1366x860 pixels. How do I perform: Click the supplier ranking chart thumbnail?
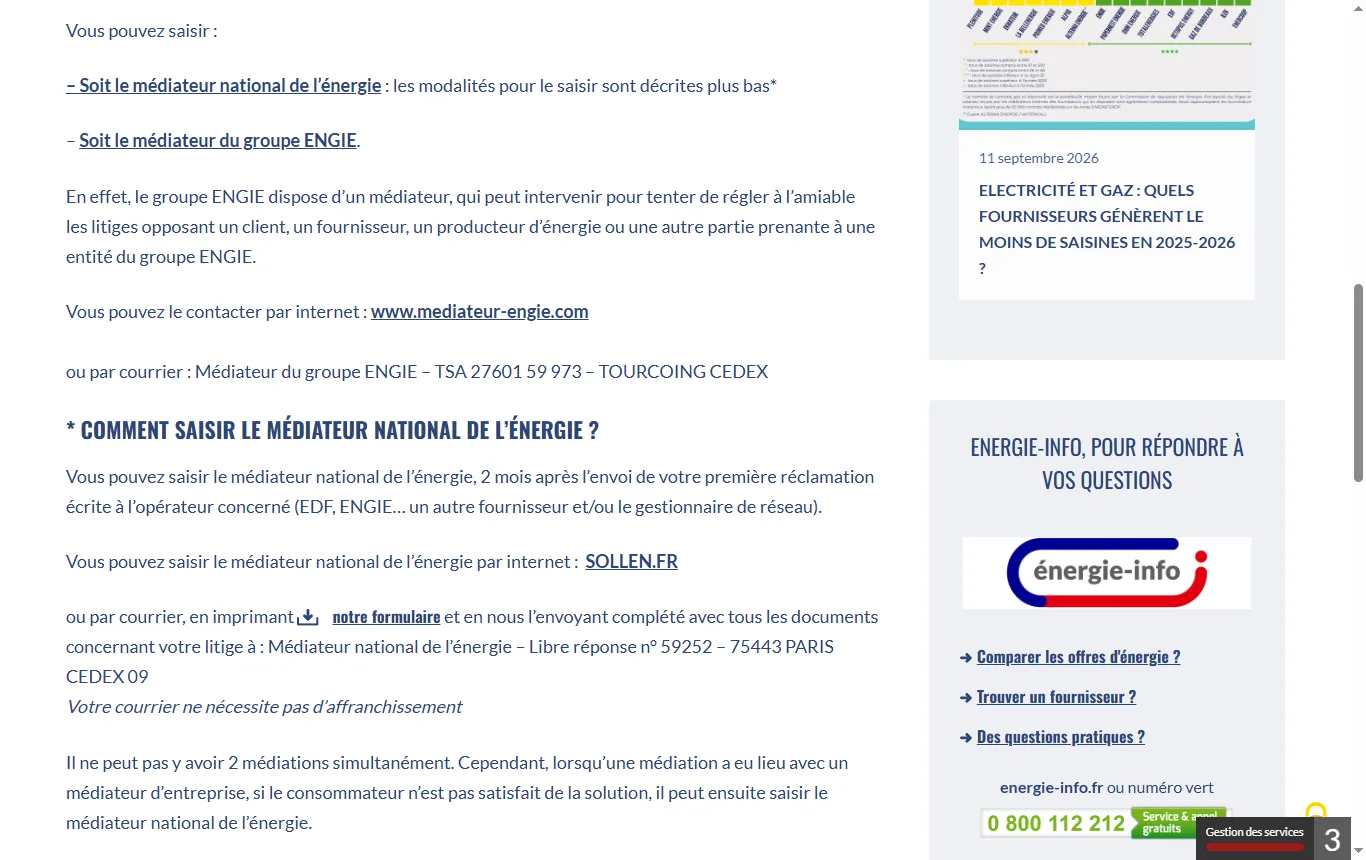(1107, 64)
